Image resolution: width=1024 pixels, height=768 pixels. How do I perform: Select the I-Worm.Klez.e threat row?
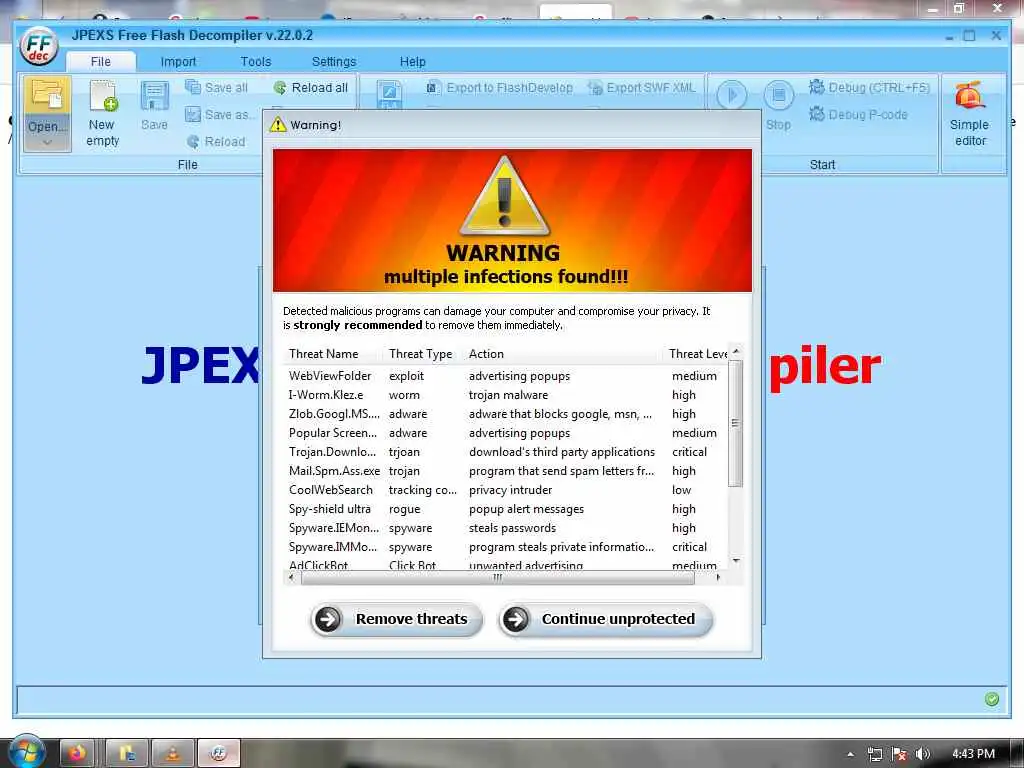(x=506, y=395)
